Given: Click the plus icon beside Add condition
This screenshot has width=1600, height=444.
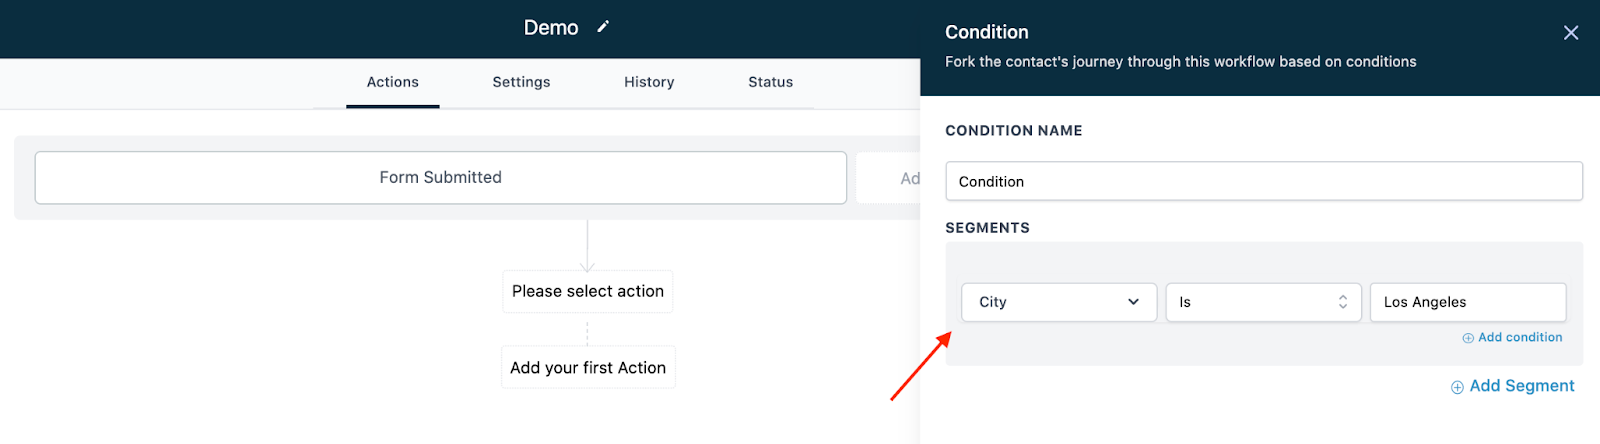Looking at the screenshot, I should (1468, 338).
